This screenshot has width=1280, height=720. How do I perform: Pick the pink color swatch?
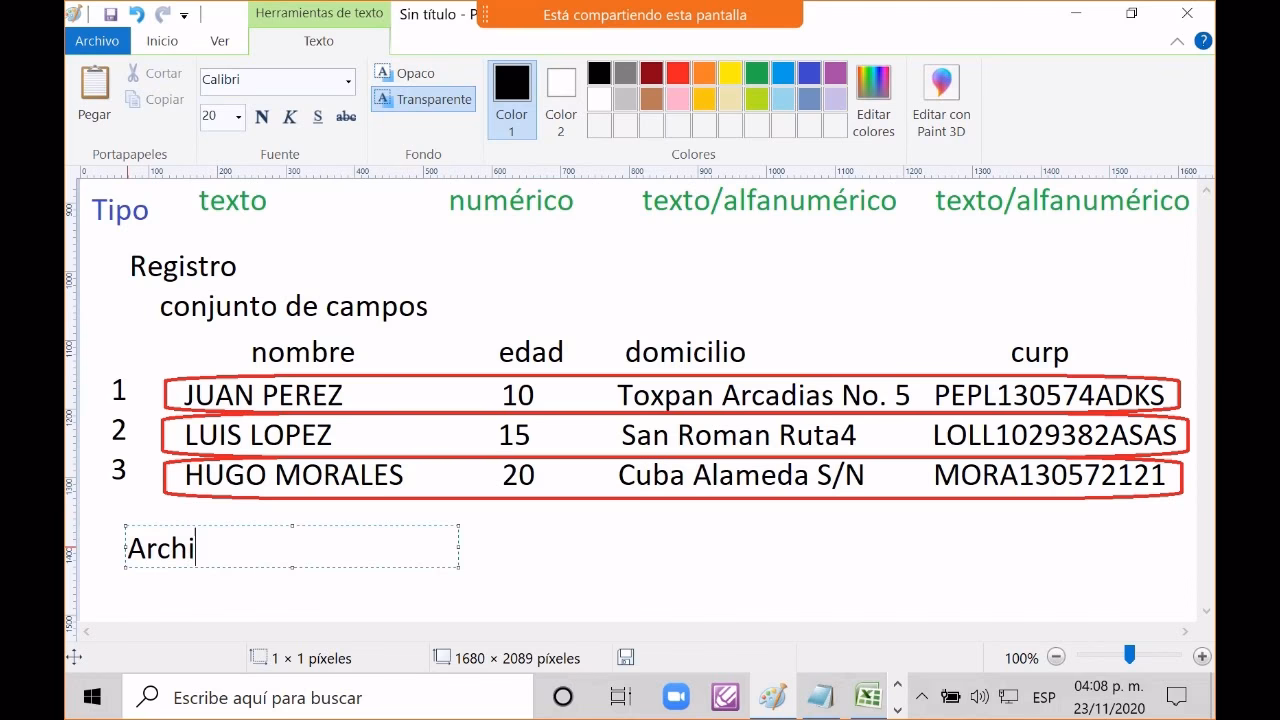click(678, 99)
